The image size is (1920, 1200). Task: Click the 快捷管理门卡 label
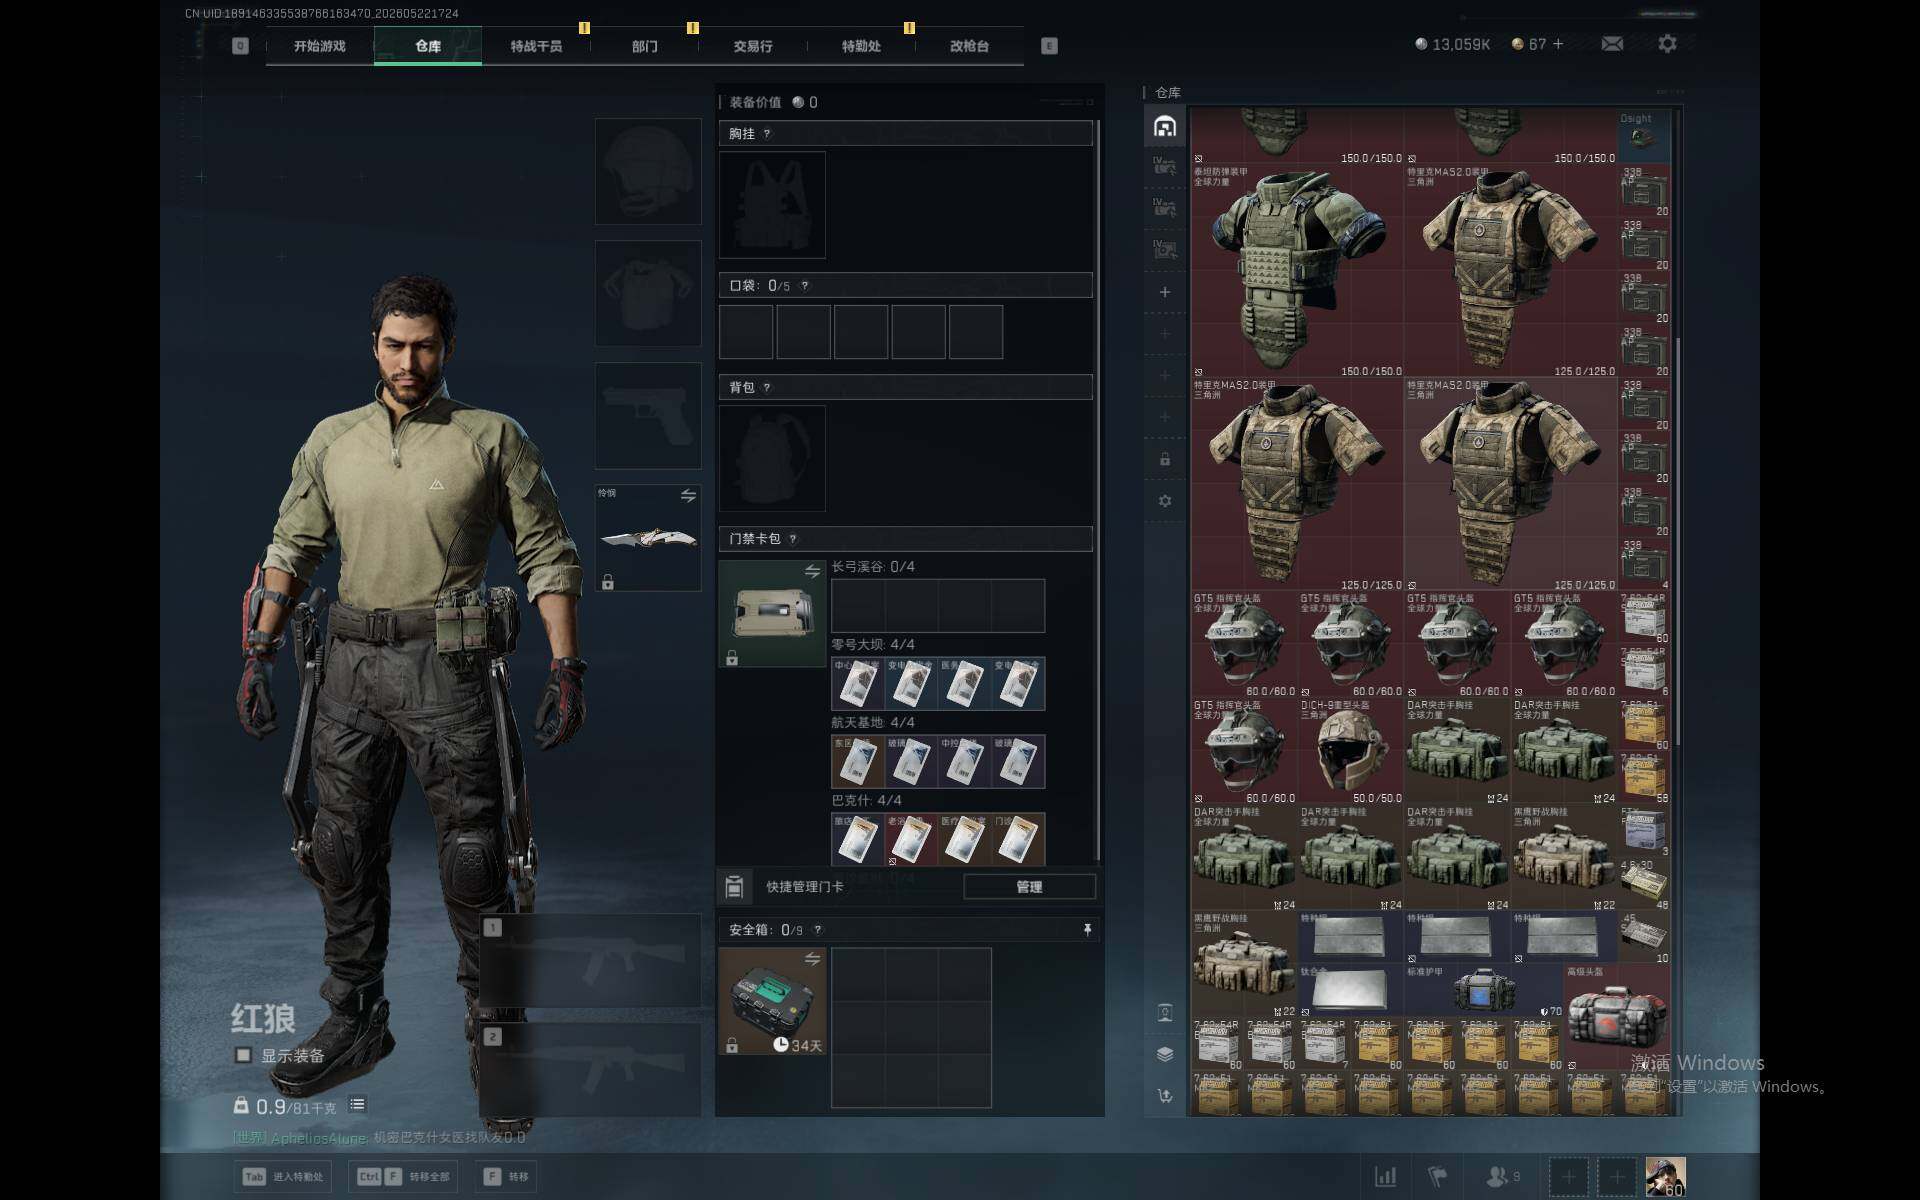coord(805,887)
